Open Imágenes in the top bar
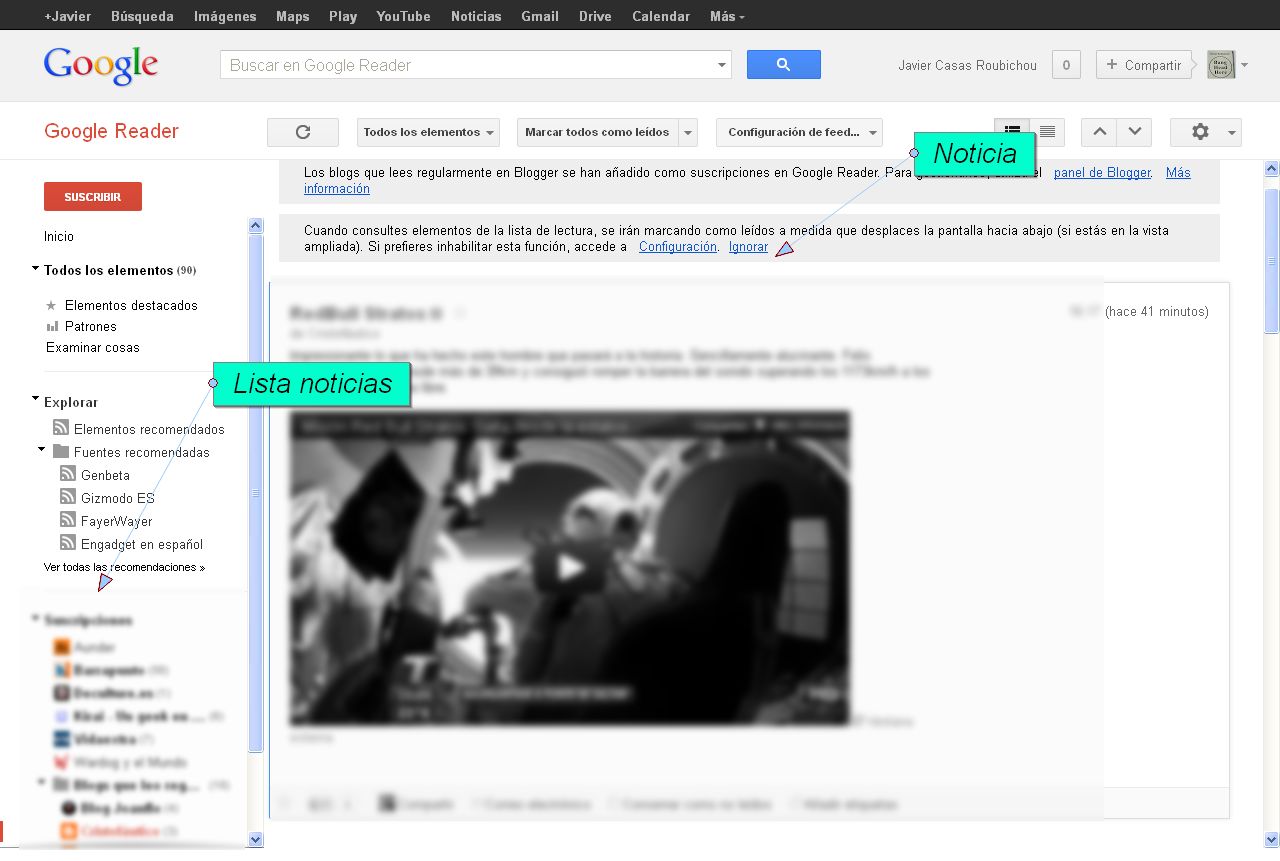1280x861 pixels. 225,16
